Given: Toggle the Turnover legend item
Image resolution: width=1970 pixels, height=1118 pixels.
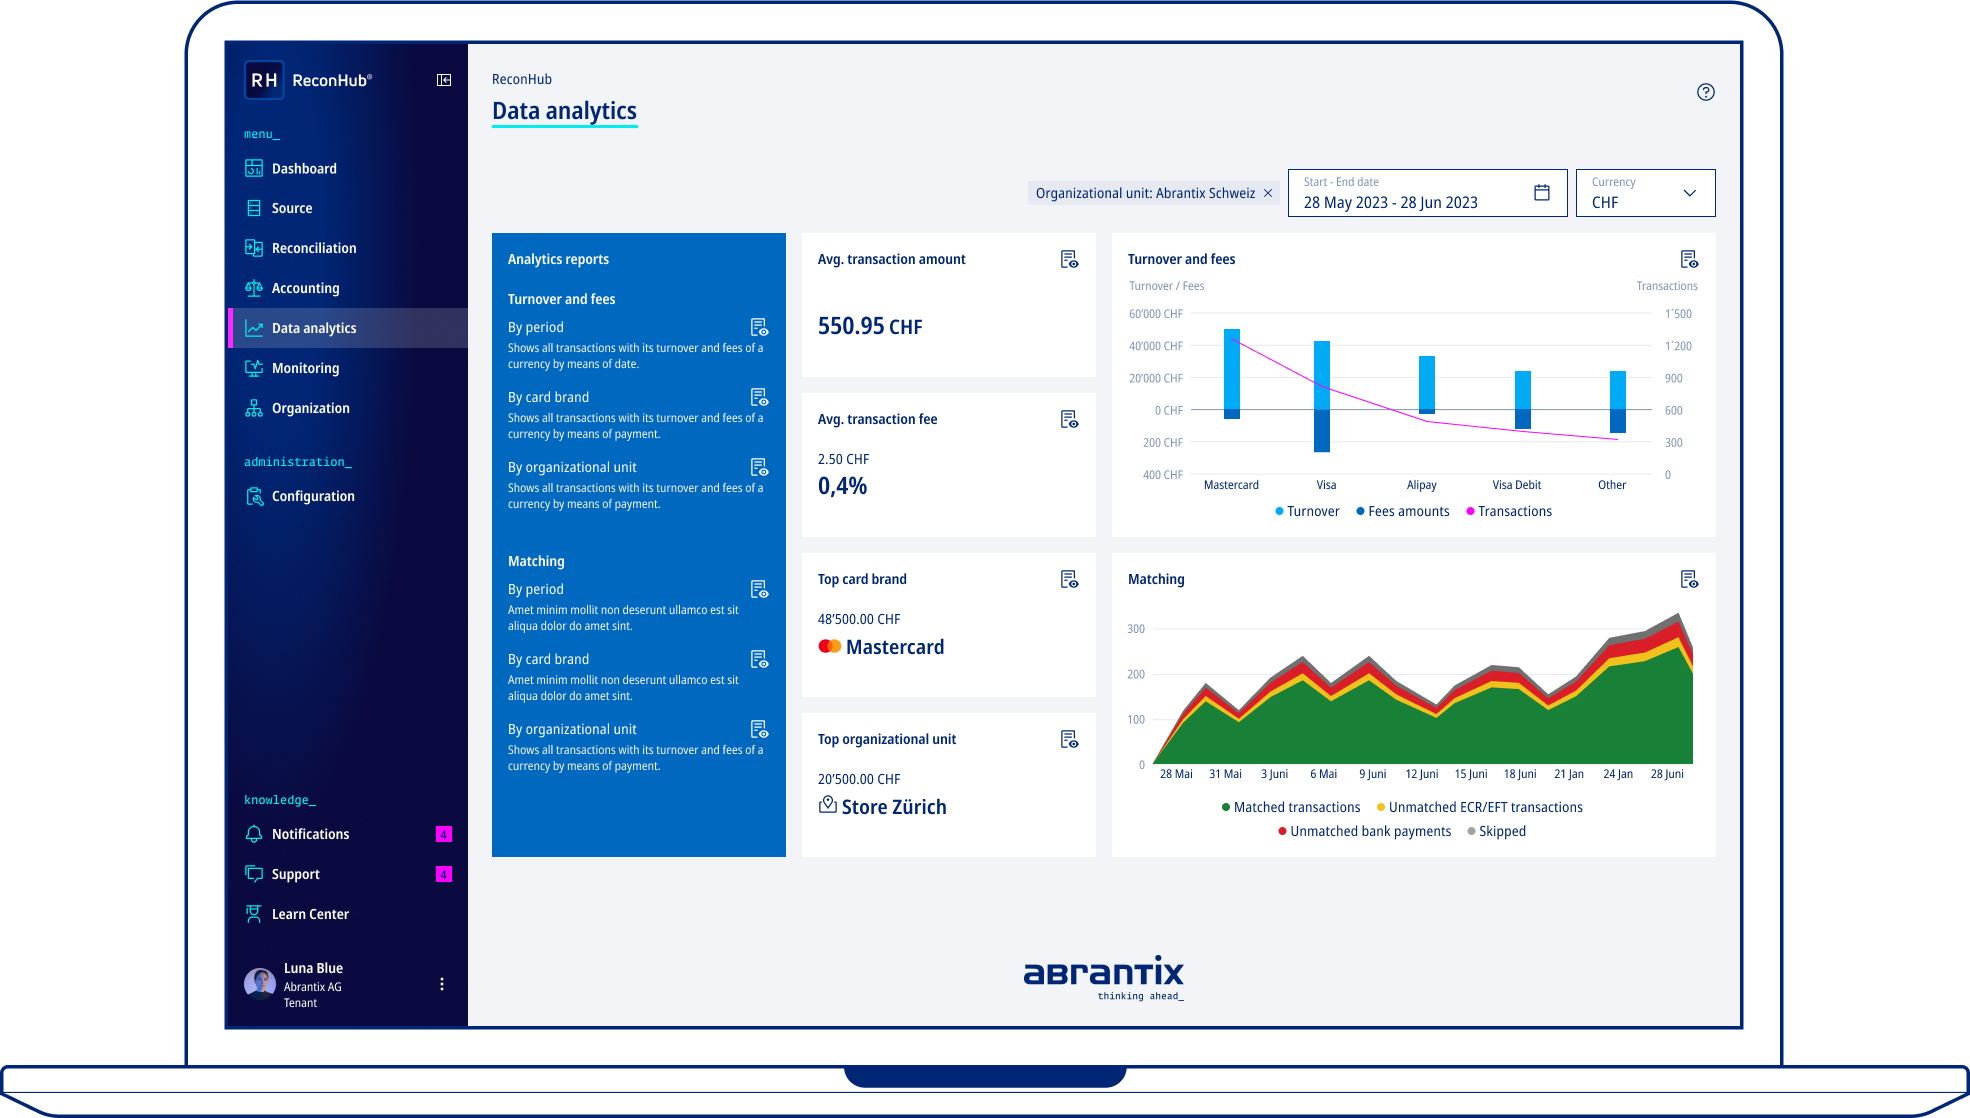Looking at the screenshot, I should pyautogui.click(x=1307, y=511).
